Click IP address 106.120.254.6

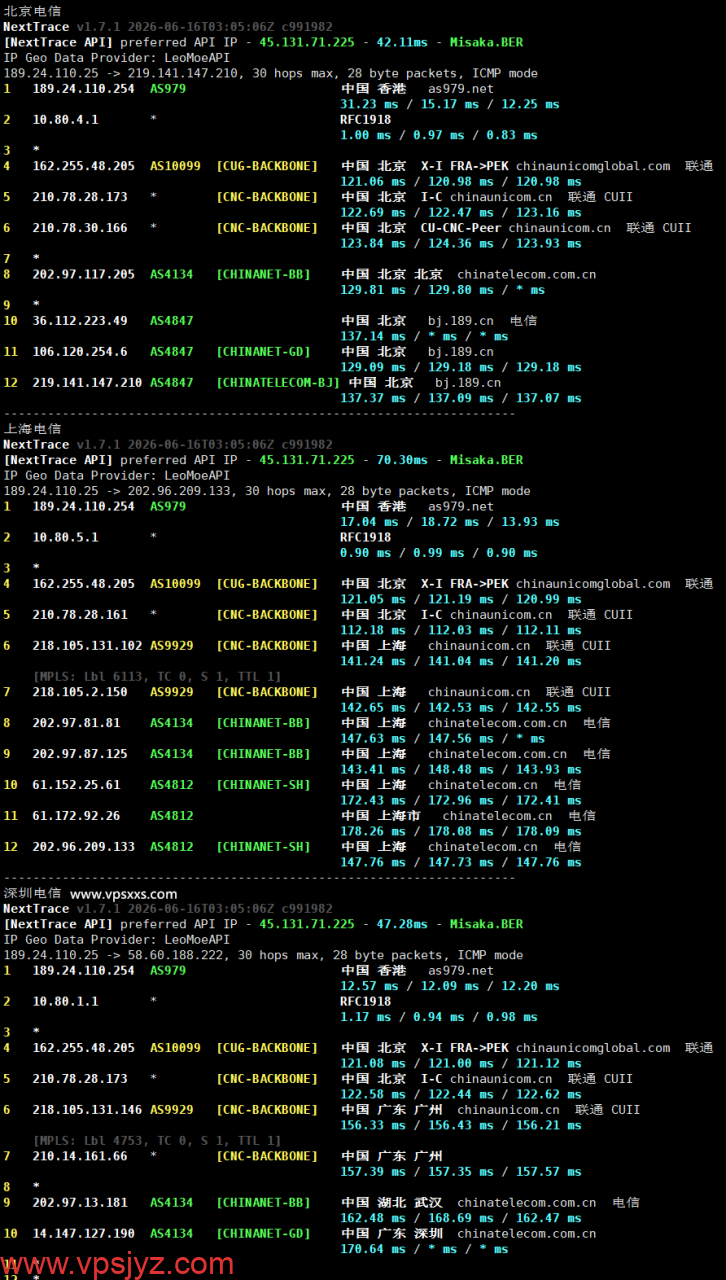80,352
